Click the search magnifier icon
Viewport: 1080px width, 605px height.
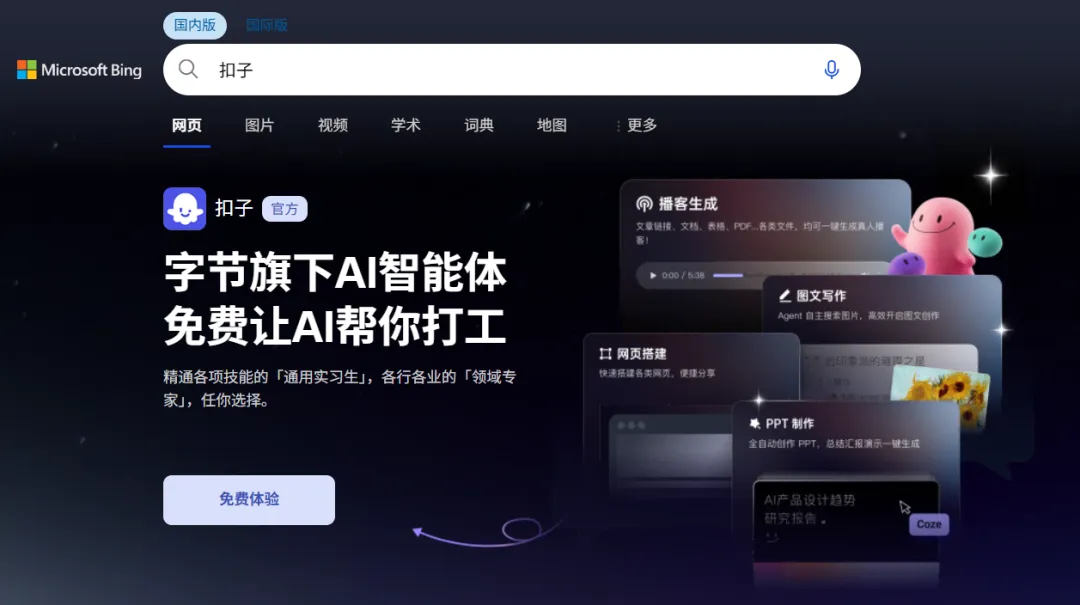coord(188,69)
